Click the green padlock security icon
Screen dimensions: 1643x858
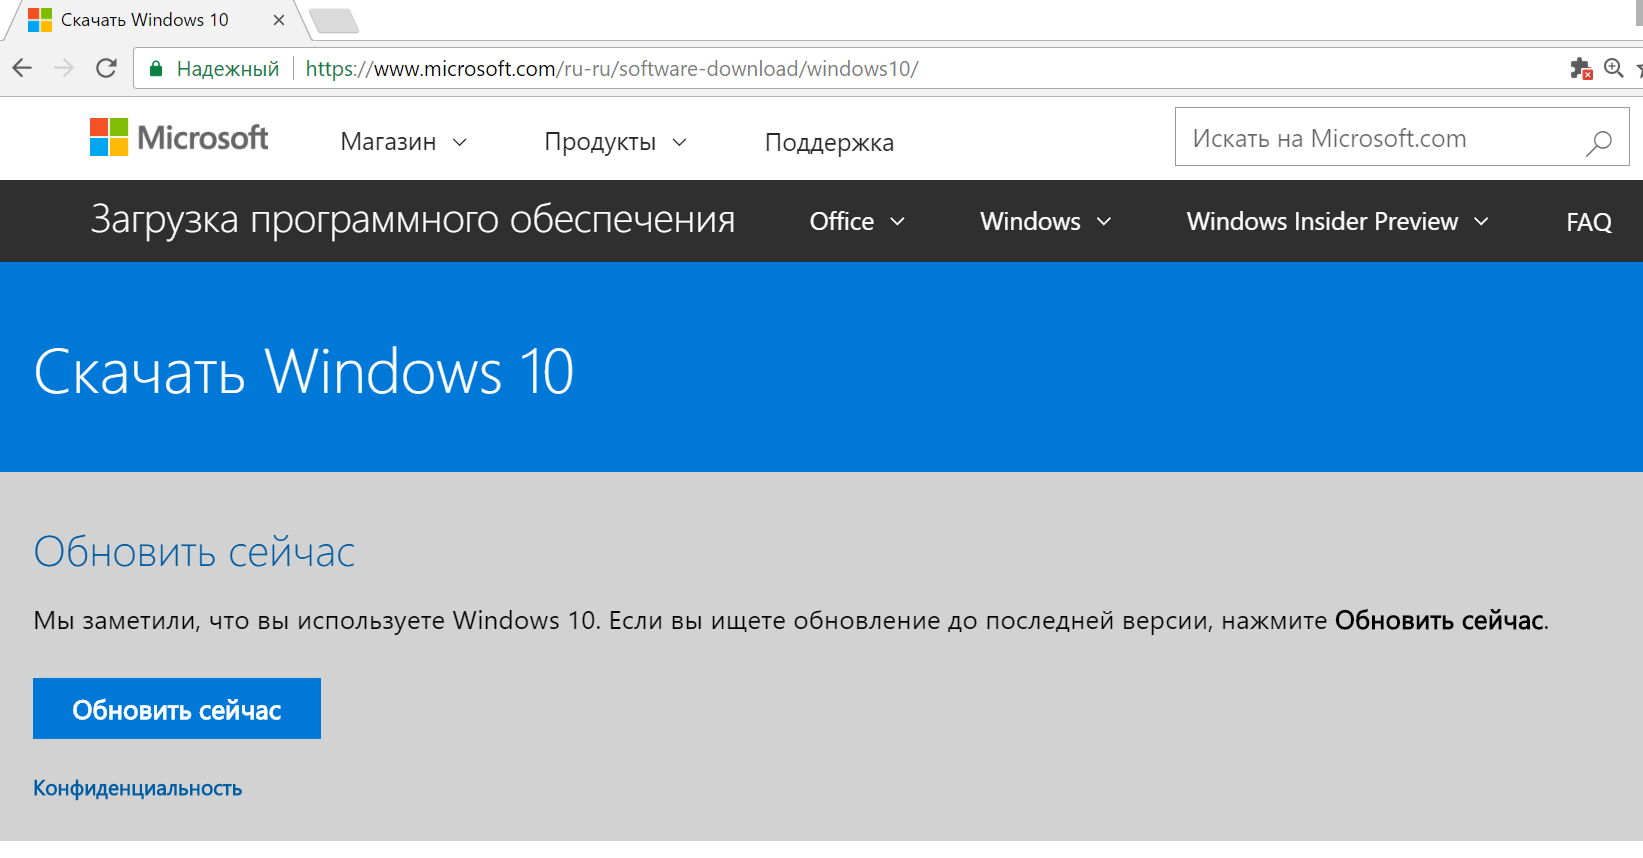[156, 69]
